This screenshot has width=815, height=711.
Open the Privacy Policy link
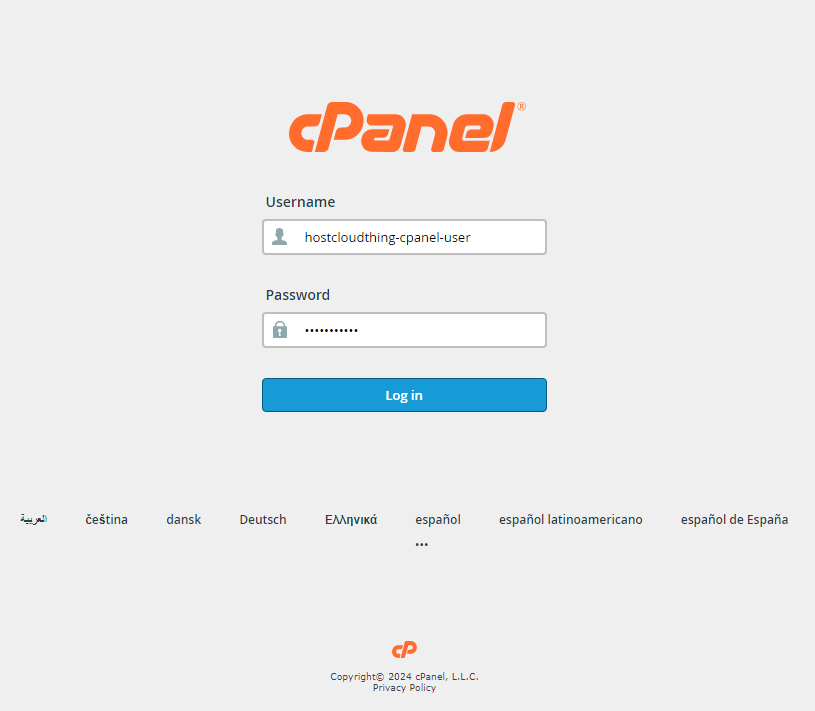click(404, 688)
